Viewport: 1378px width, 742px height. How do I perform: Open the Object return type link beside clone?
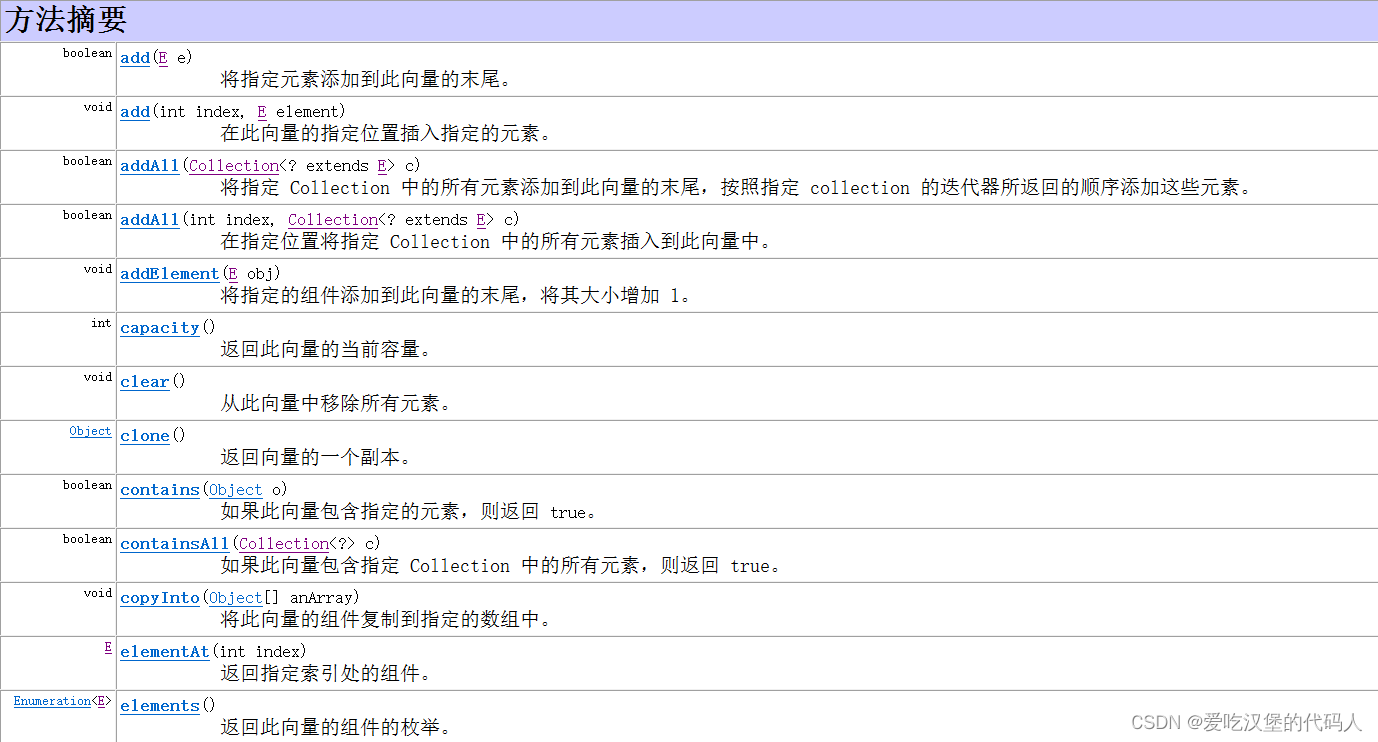(90, 431)
